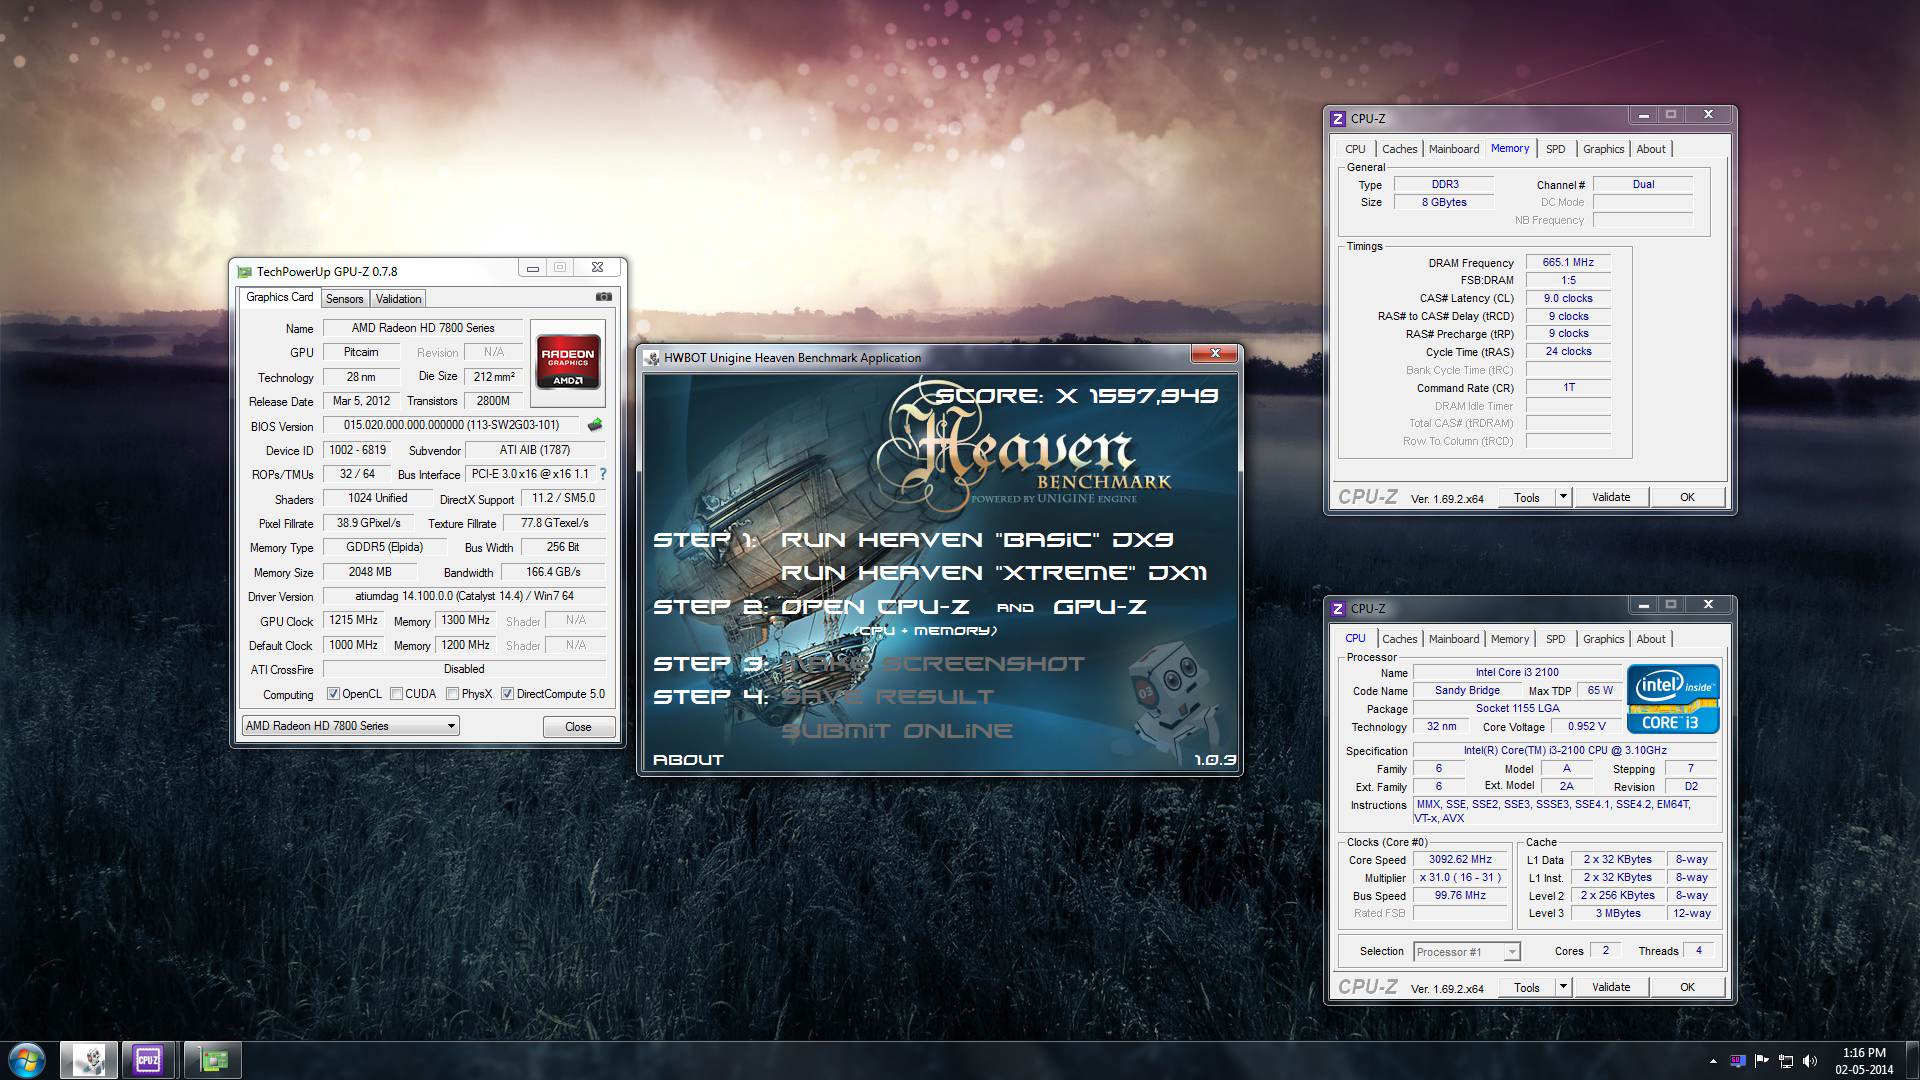
Task: Click the ATI CrossFire Disabled field
Action: (x=464, y=670)
